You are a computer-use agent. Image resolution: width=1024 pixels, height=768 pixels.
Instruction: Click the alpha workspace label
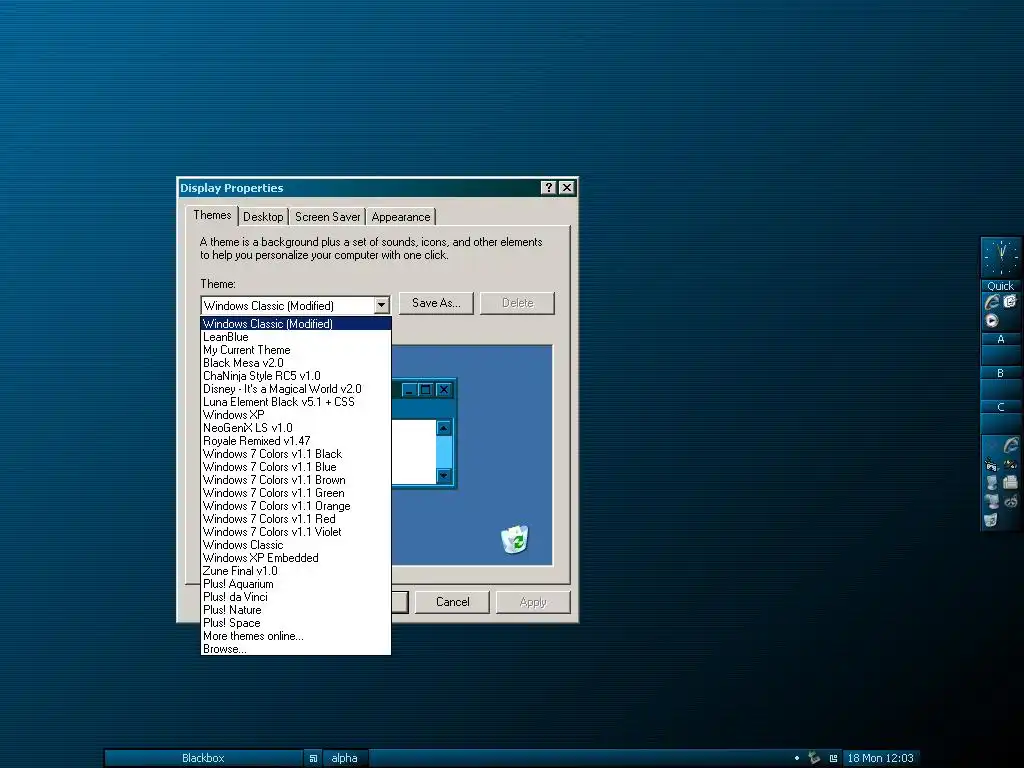(x=344, y=758)
